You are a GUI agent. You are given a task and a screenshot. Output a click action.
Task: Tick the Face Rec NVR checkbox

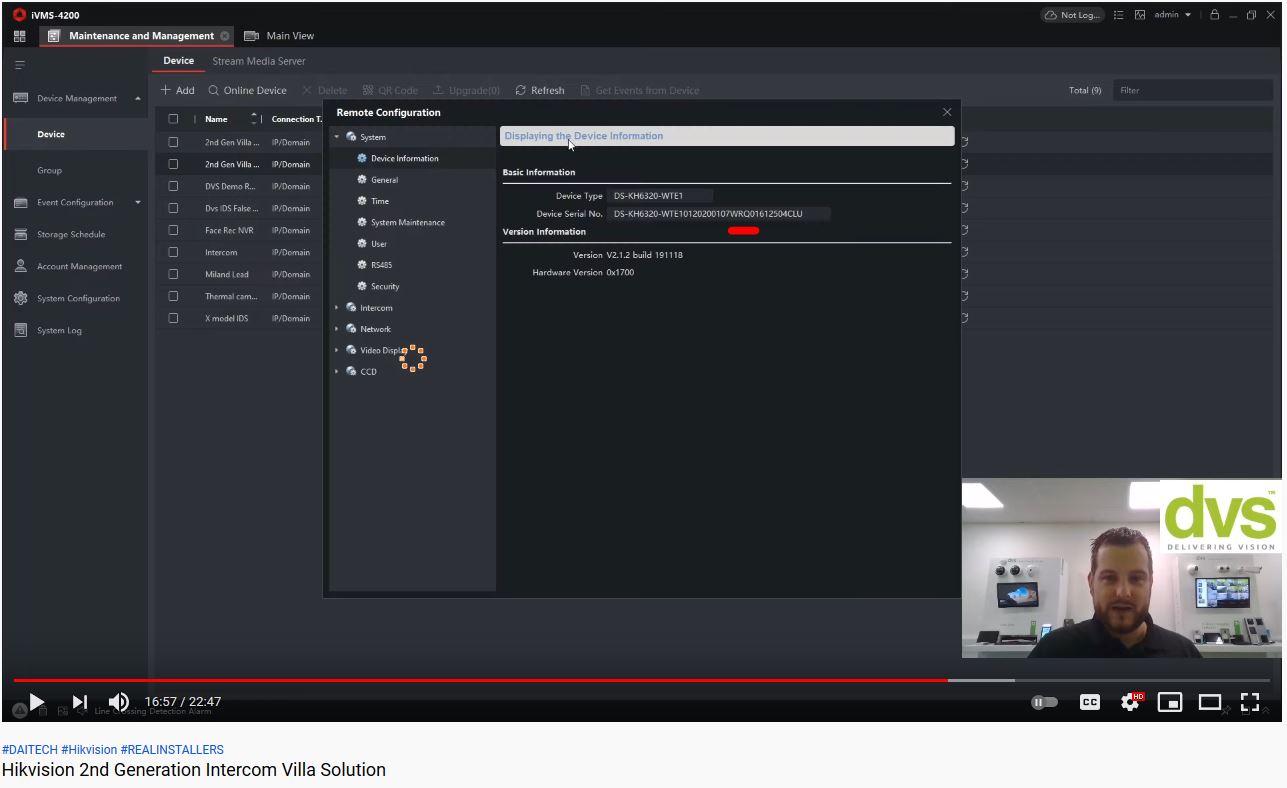pyautogui.click(x=173, y=230)
